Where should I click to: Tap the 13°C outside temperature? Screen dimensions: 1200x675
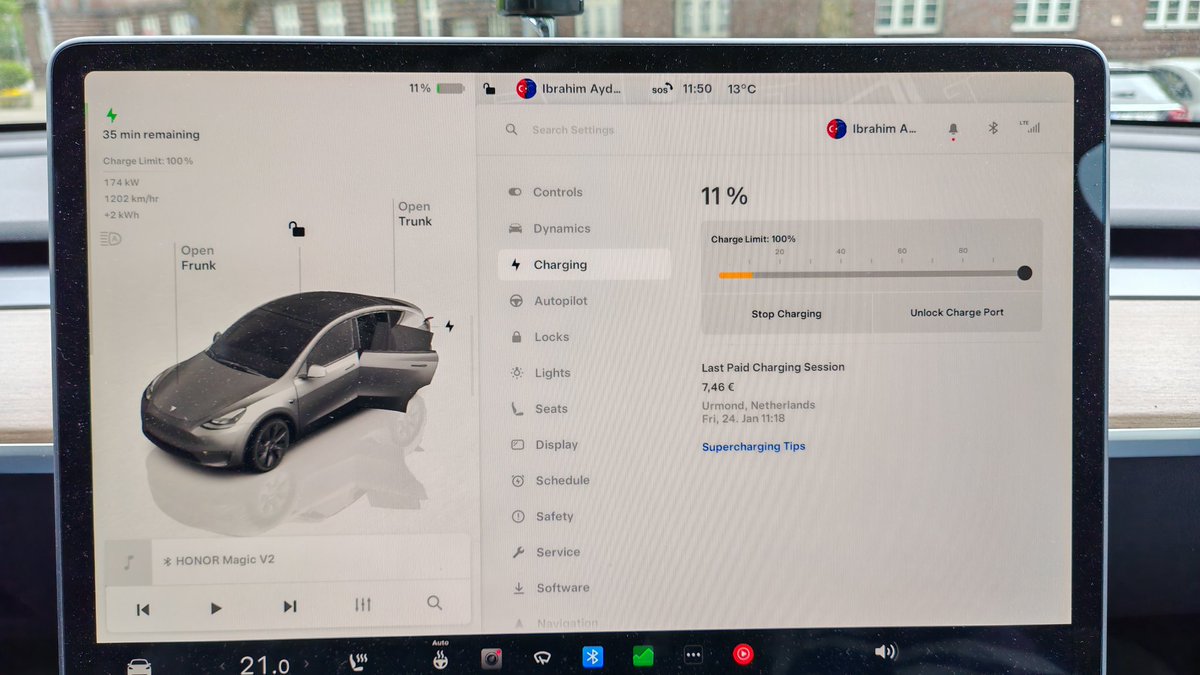pos(742,89)
